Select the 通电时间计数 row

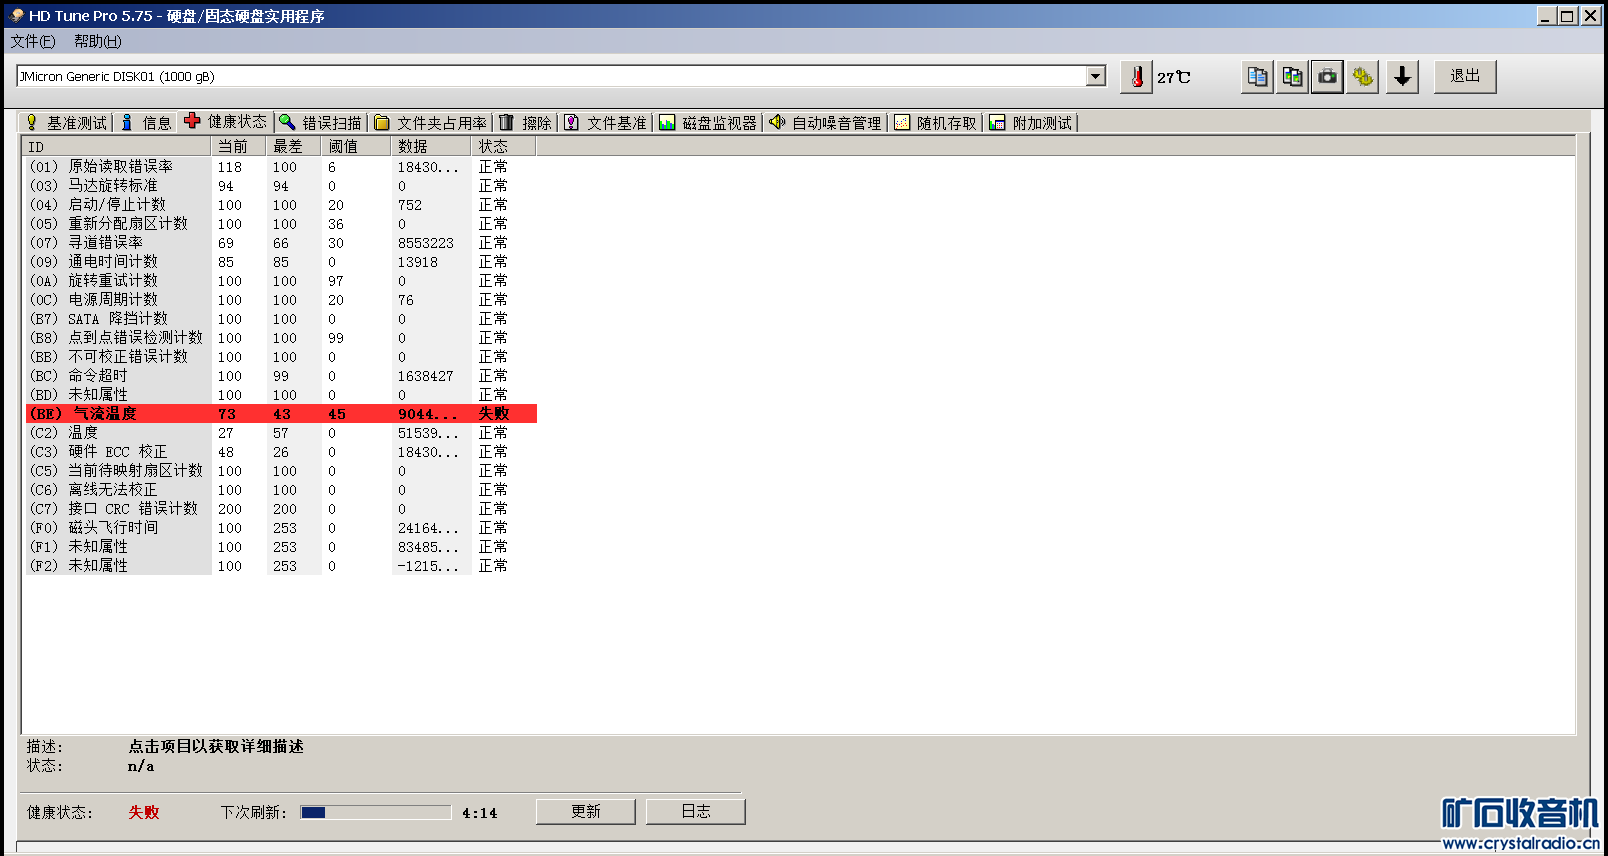tap(281, 262)
